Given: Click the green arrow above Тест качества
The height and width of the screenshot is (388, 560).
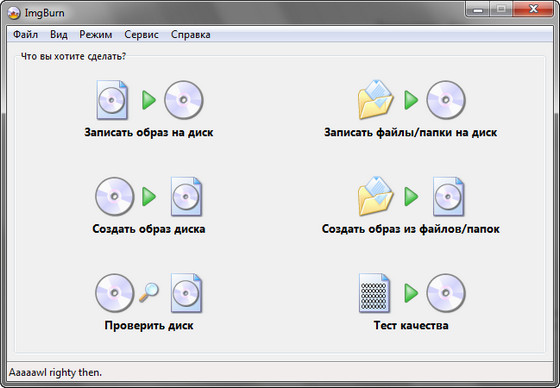Looking at the screenshot, I should pyautogui.click(x=411, y=293).
